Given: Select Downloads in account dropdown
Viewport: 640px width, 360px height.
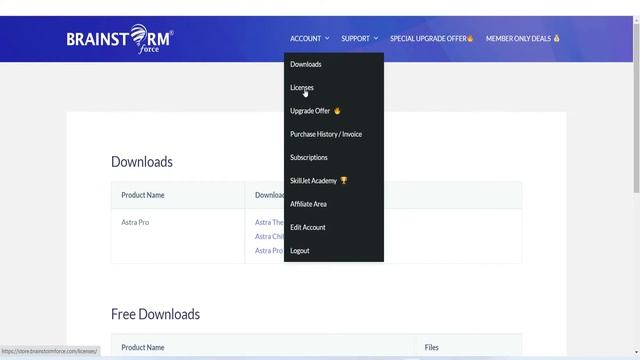Looking at the screenshot, I should tap(306, 64).
